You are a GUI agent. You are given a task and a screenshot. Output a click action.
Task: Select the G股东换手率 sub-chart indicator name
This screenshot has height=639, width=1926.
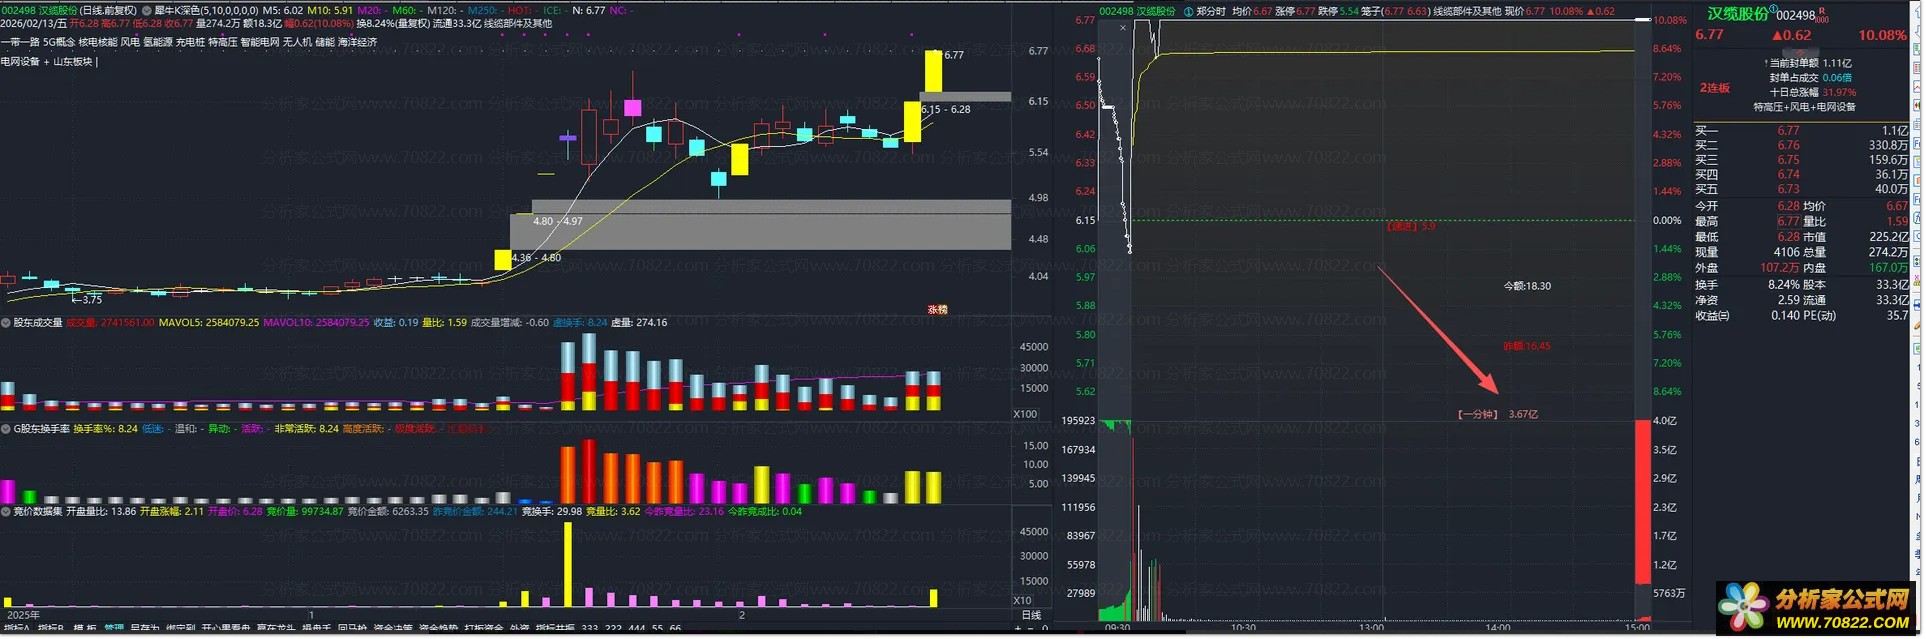pos(42,429)
